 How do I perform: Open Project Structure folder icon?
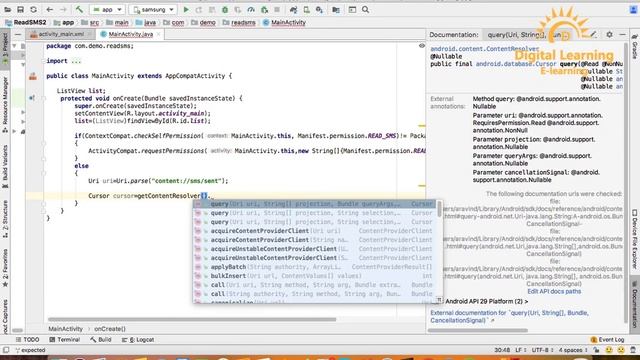[336, 9]
